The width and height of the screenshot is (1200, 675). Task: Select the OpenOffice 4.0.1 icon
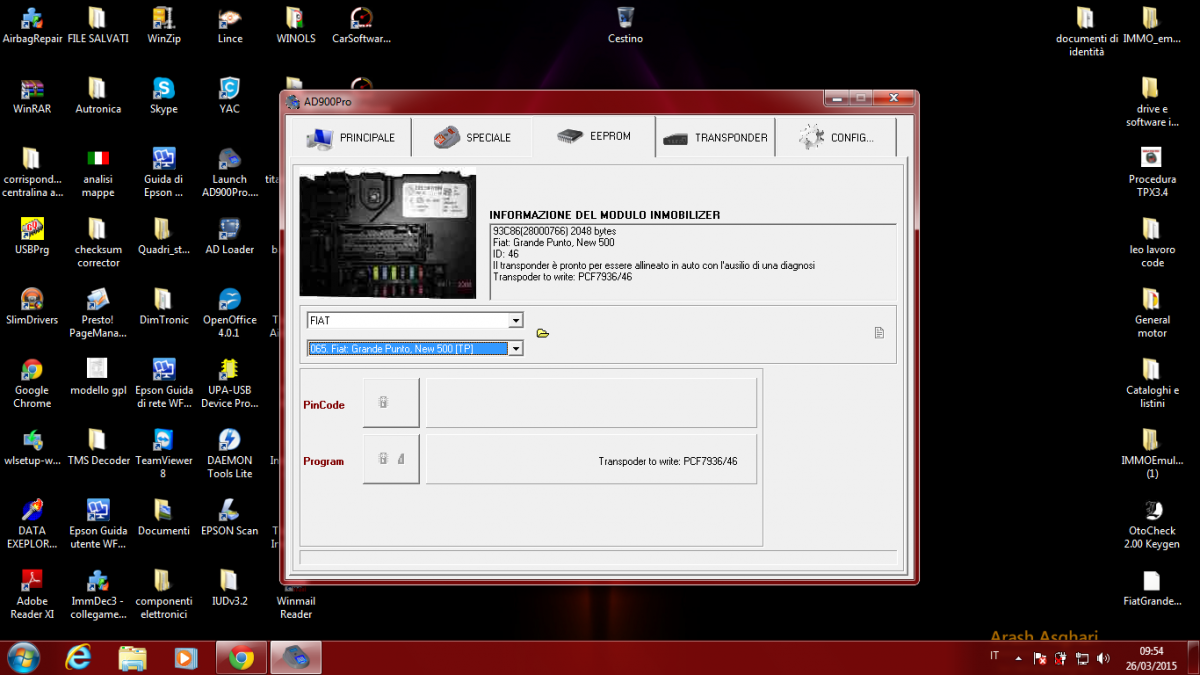(x=230, y=313)
